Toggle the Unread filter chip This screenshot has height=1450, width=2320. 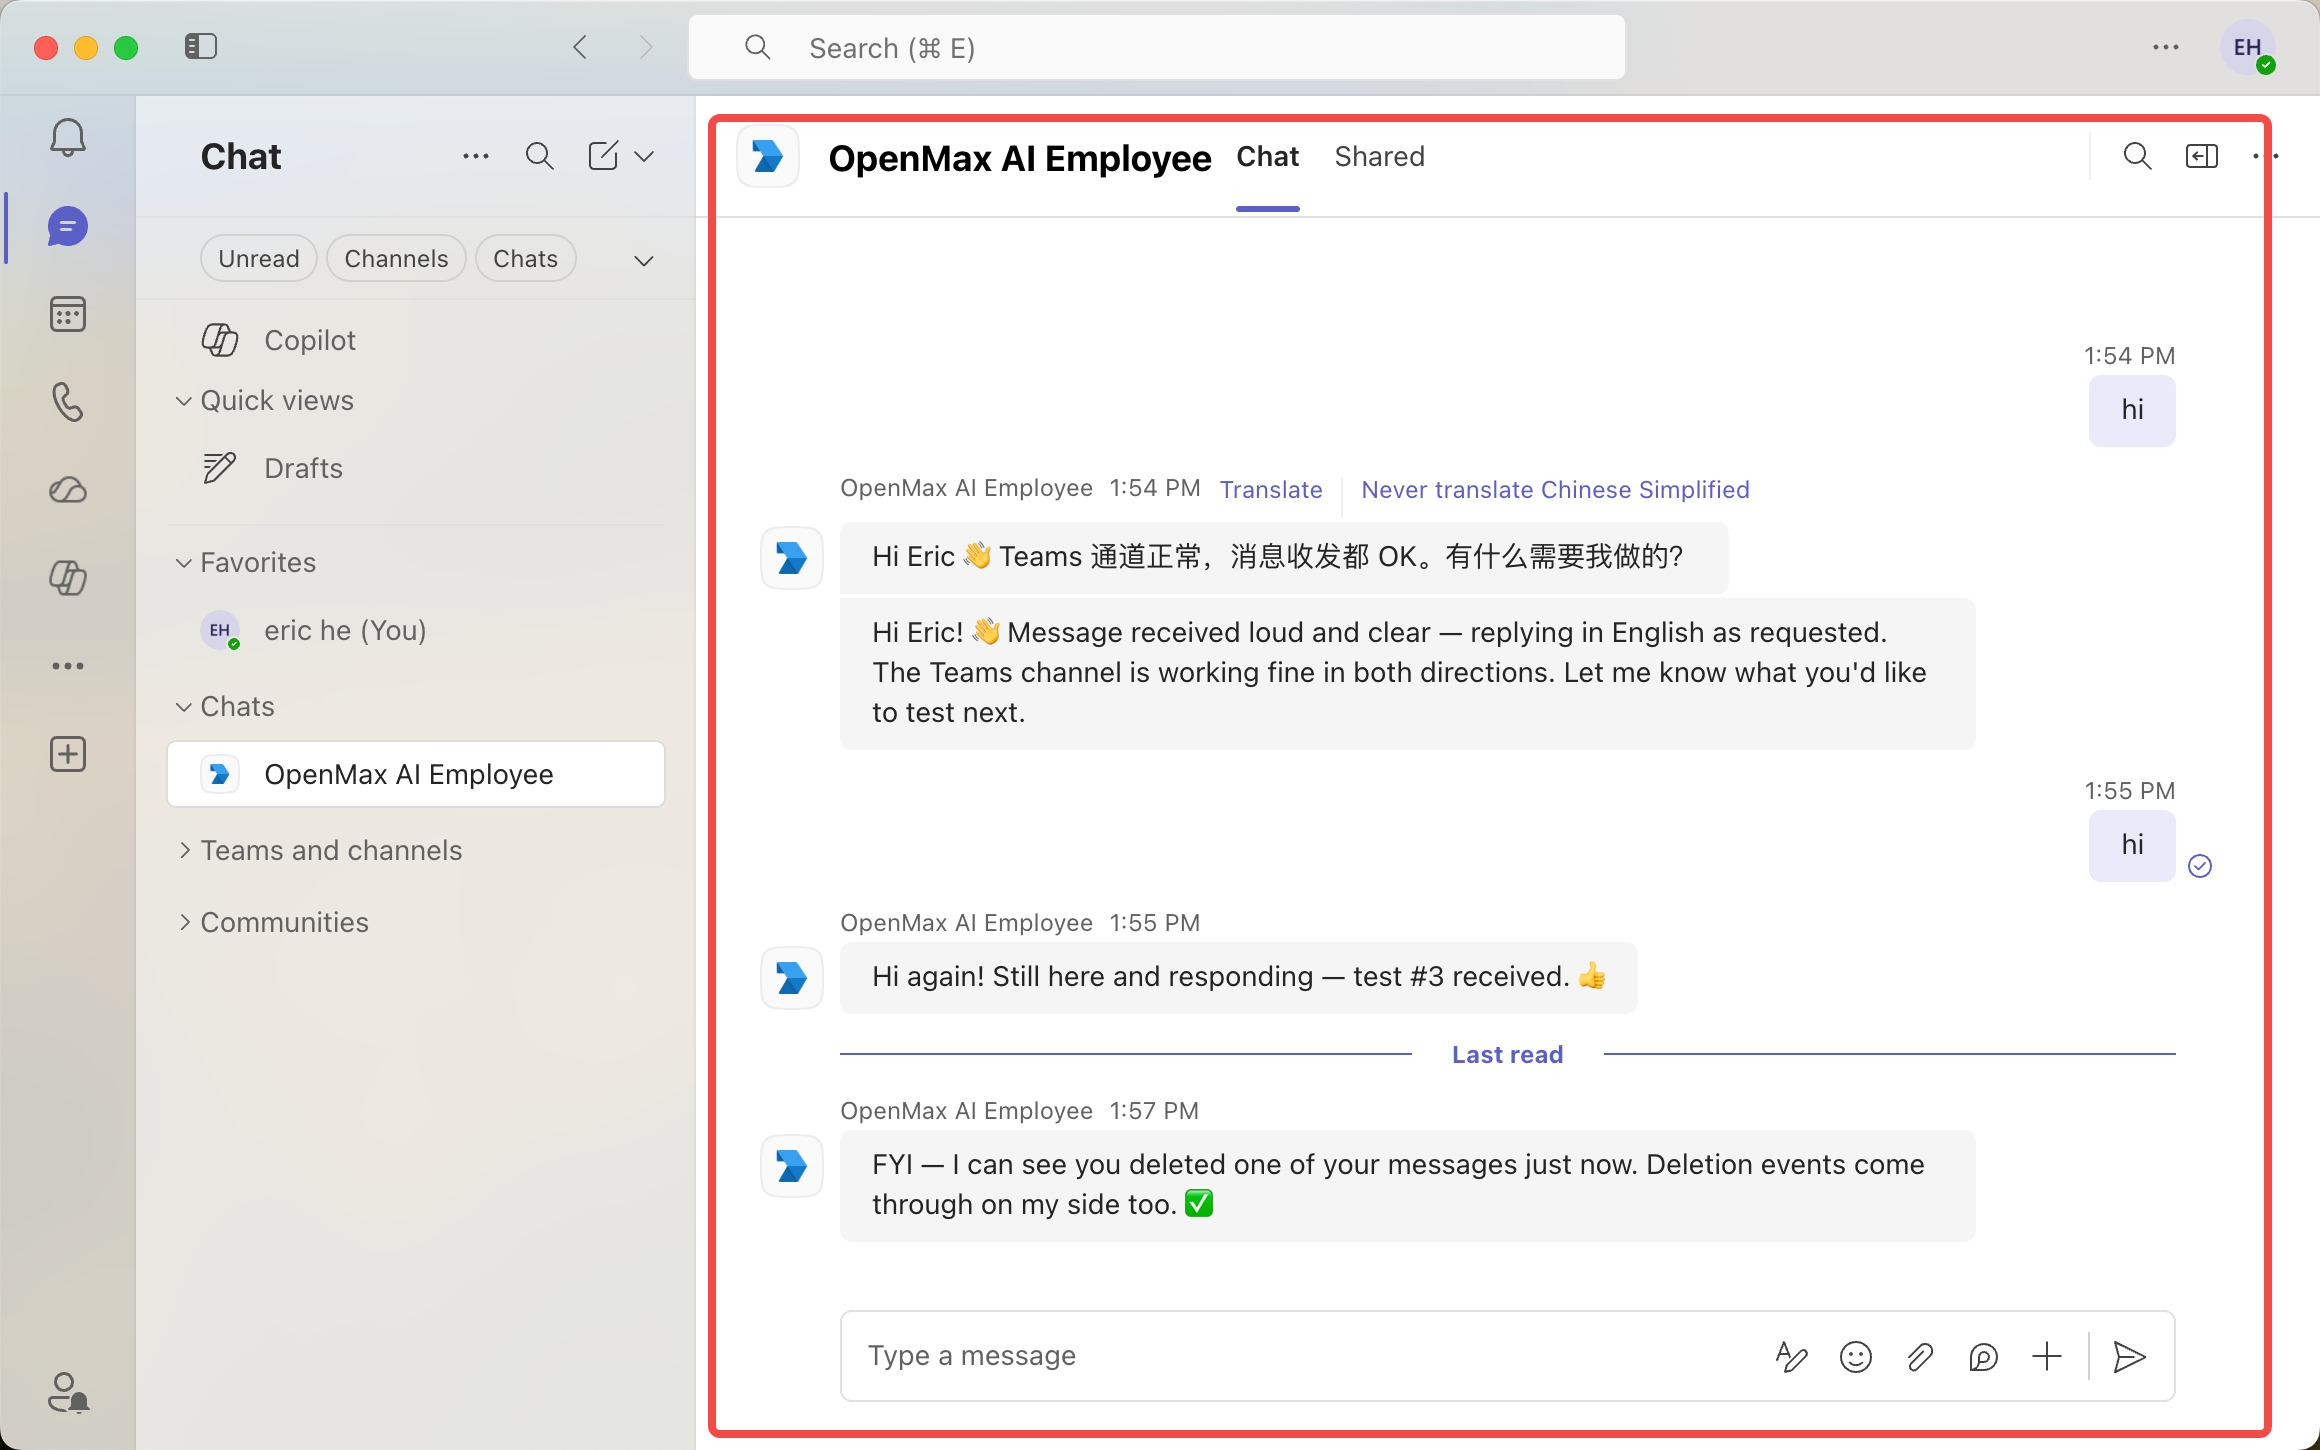point(259,259)
